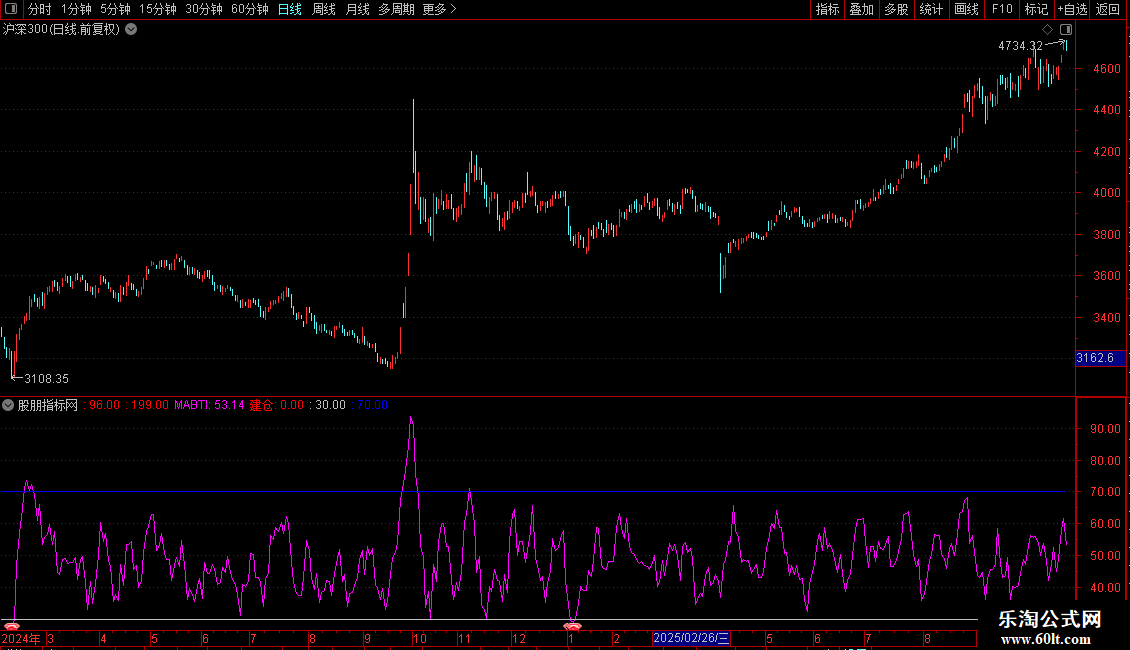Select the 1分钟 period tab

pos(76,9)
